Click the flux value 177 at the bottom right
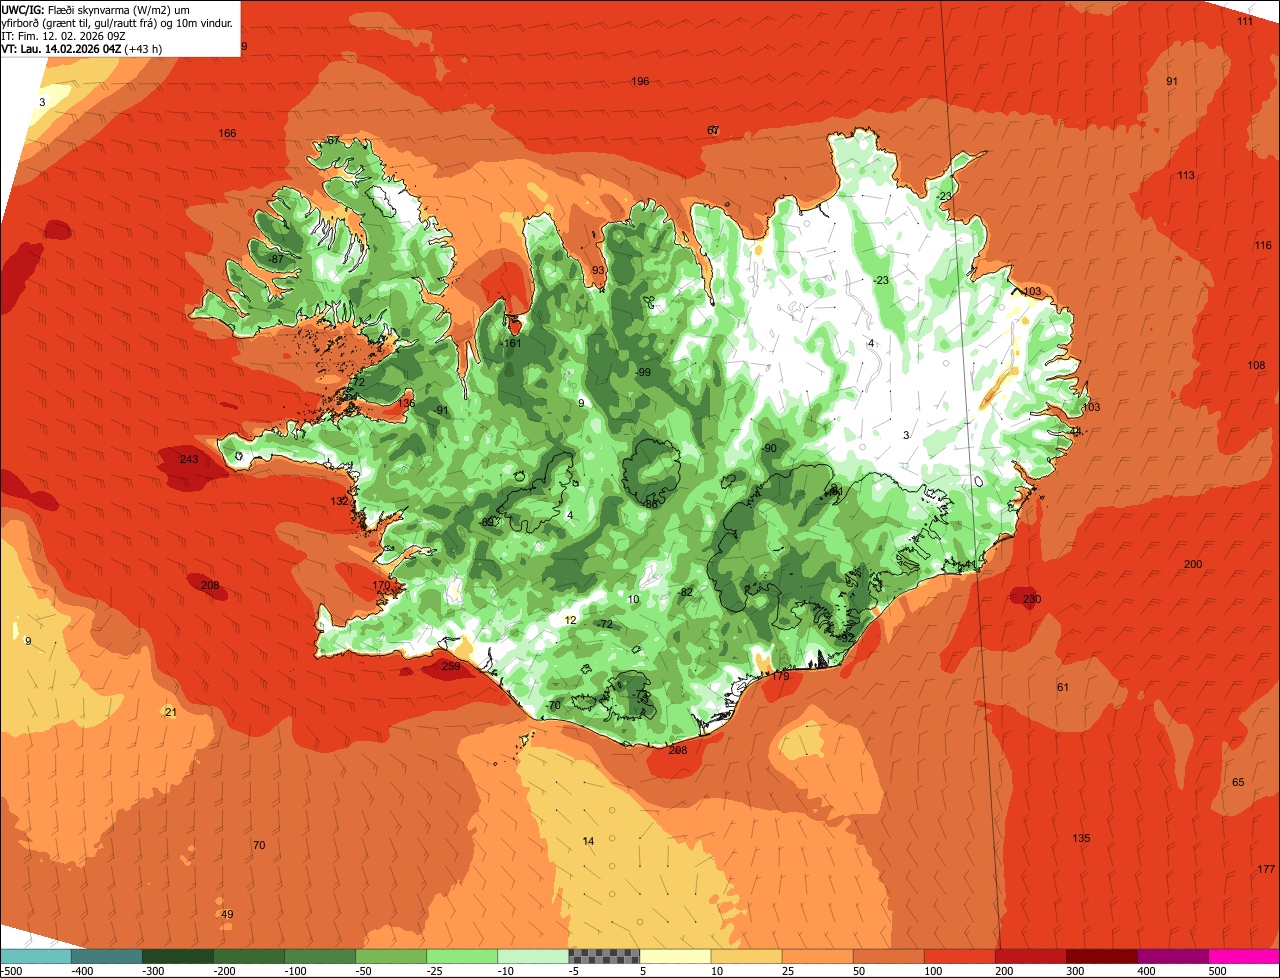This screenshot has height=978, width=1280. coord(1266,868)
